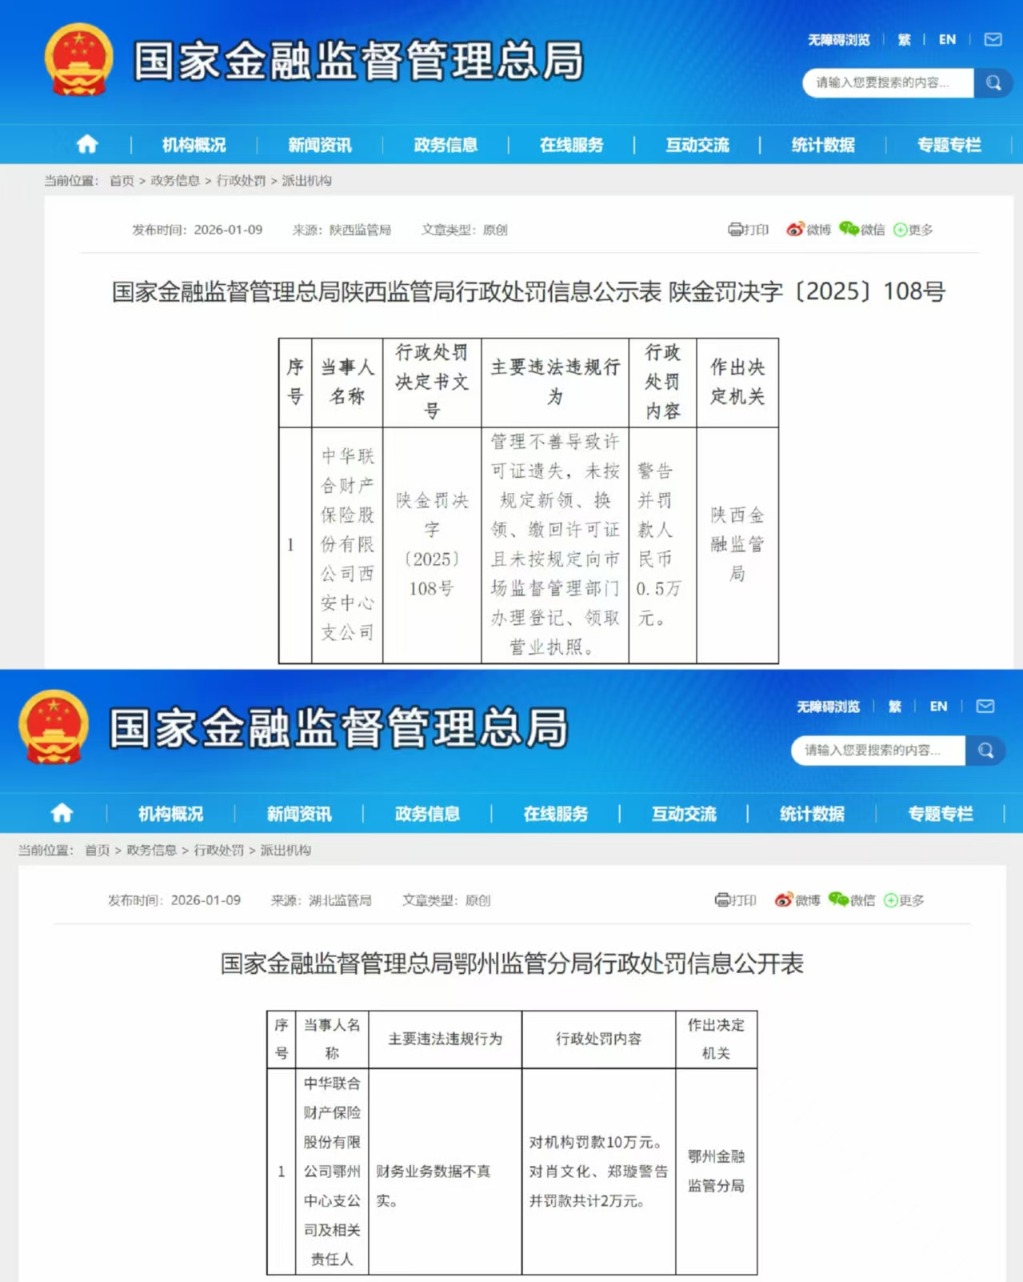Share the Ezhou notice to 微信
This screenshot has height=1282, width=1023.
click(x=852, y=900)
